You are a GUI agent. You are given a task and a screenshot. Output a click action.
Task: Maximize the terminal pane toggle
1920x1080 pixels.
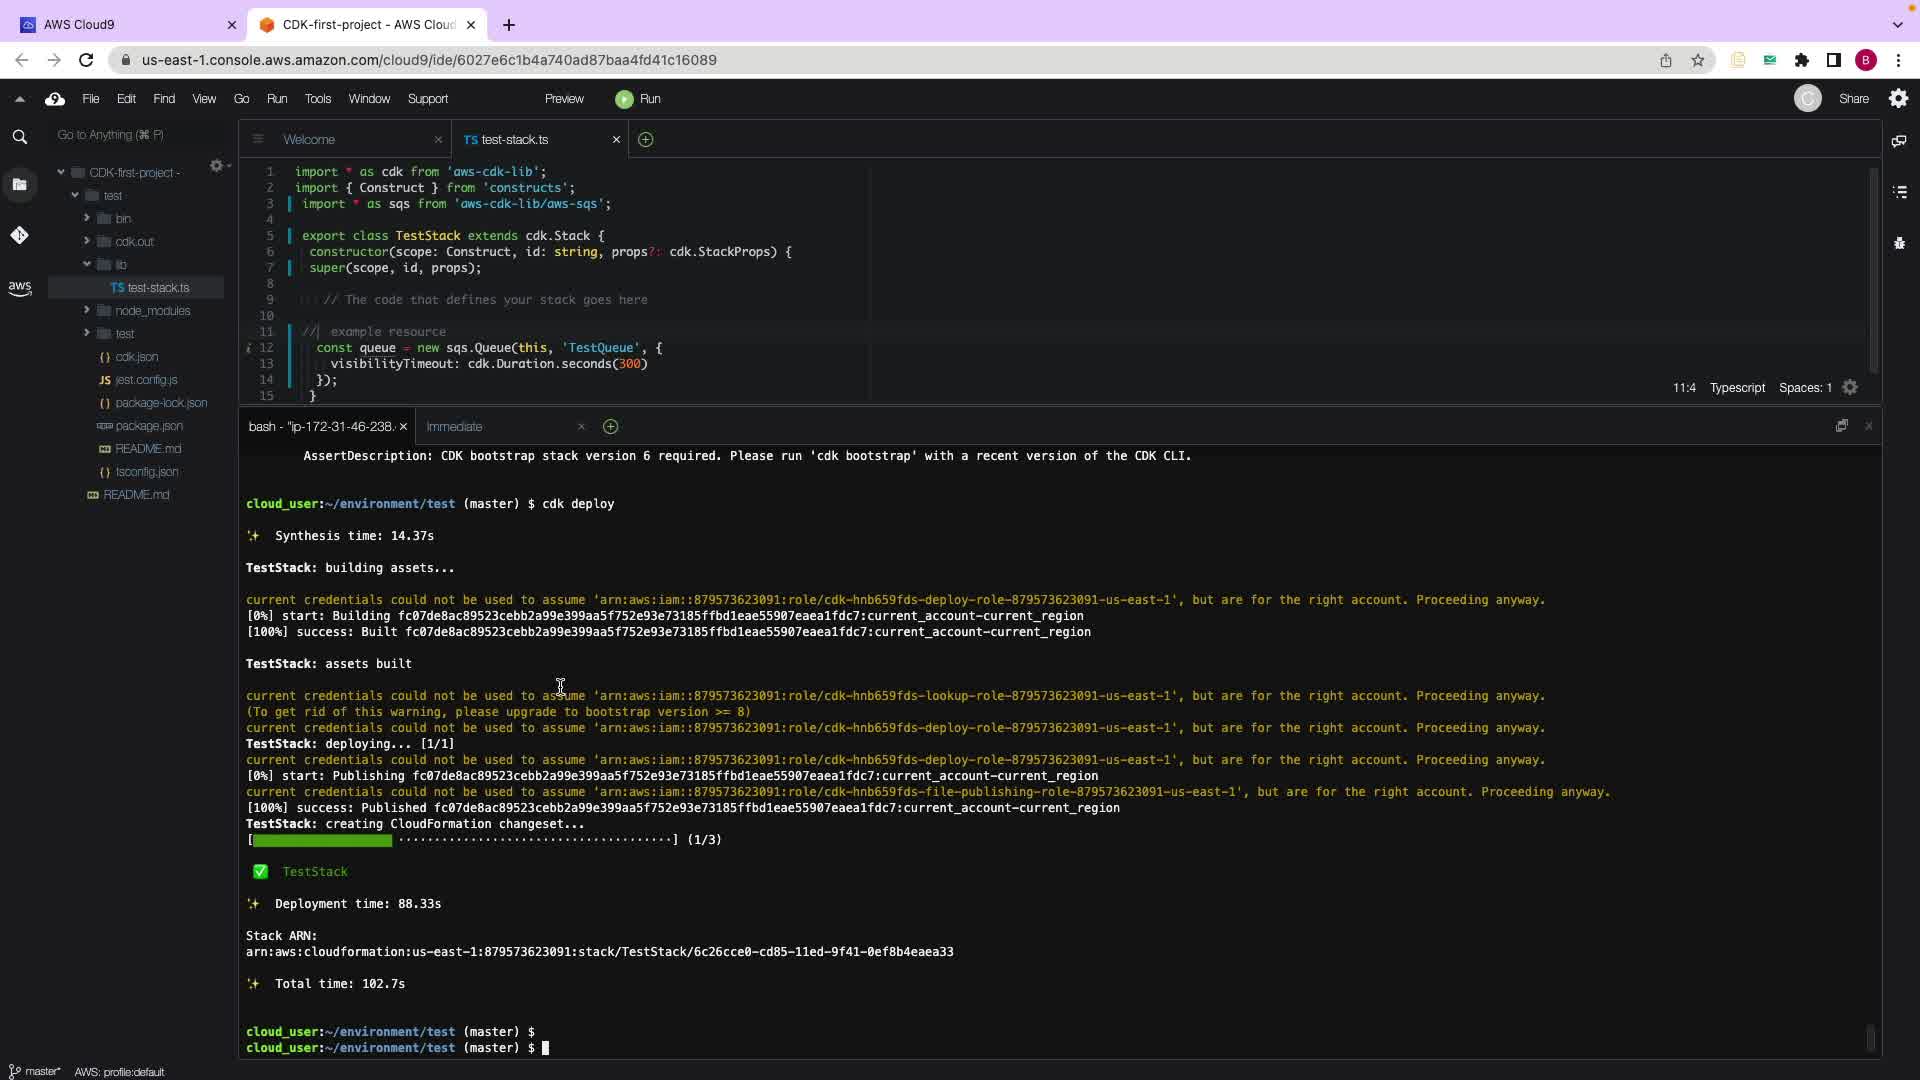pyautogui.click(x=1841, y=426)
